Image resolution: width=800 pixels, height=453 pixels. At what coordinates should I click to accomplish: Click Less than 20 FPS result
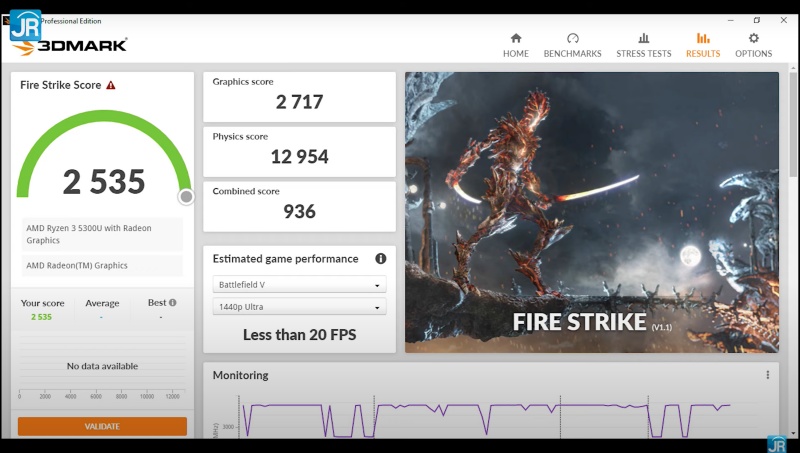(299, 335)
